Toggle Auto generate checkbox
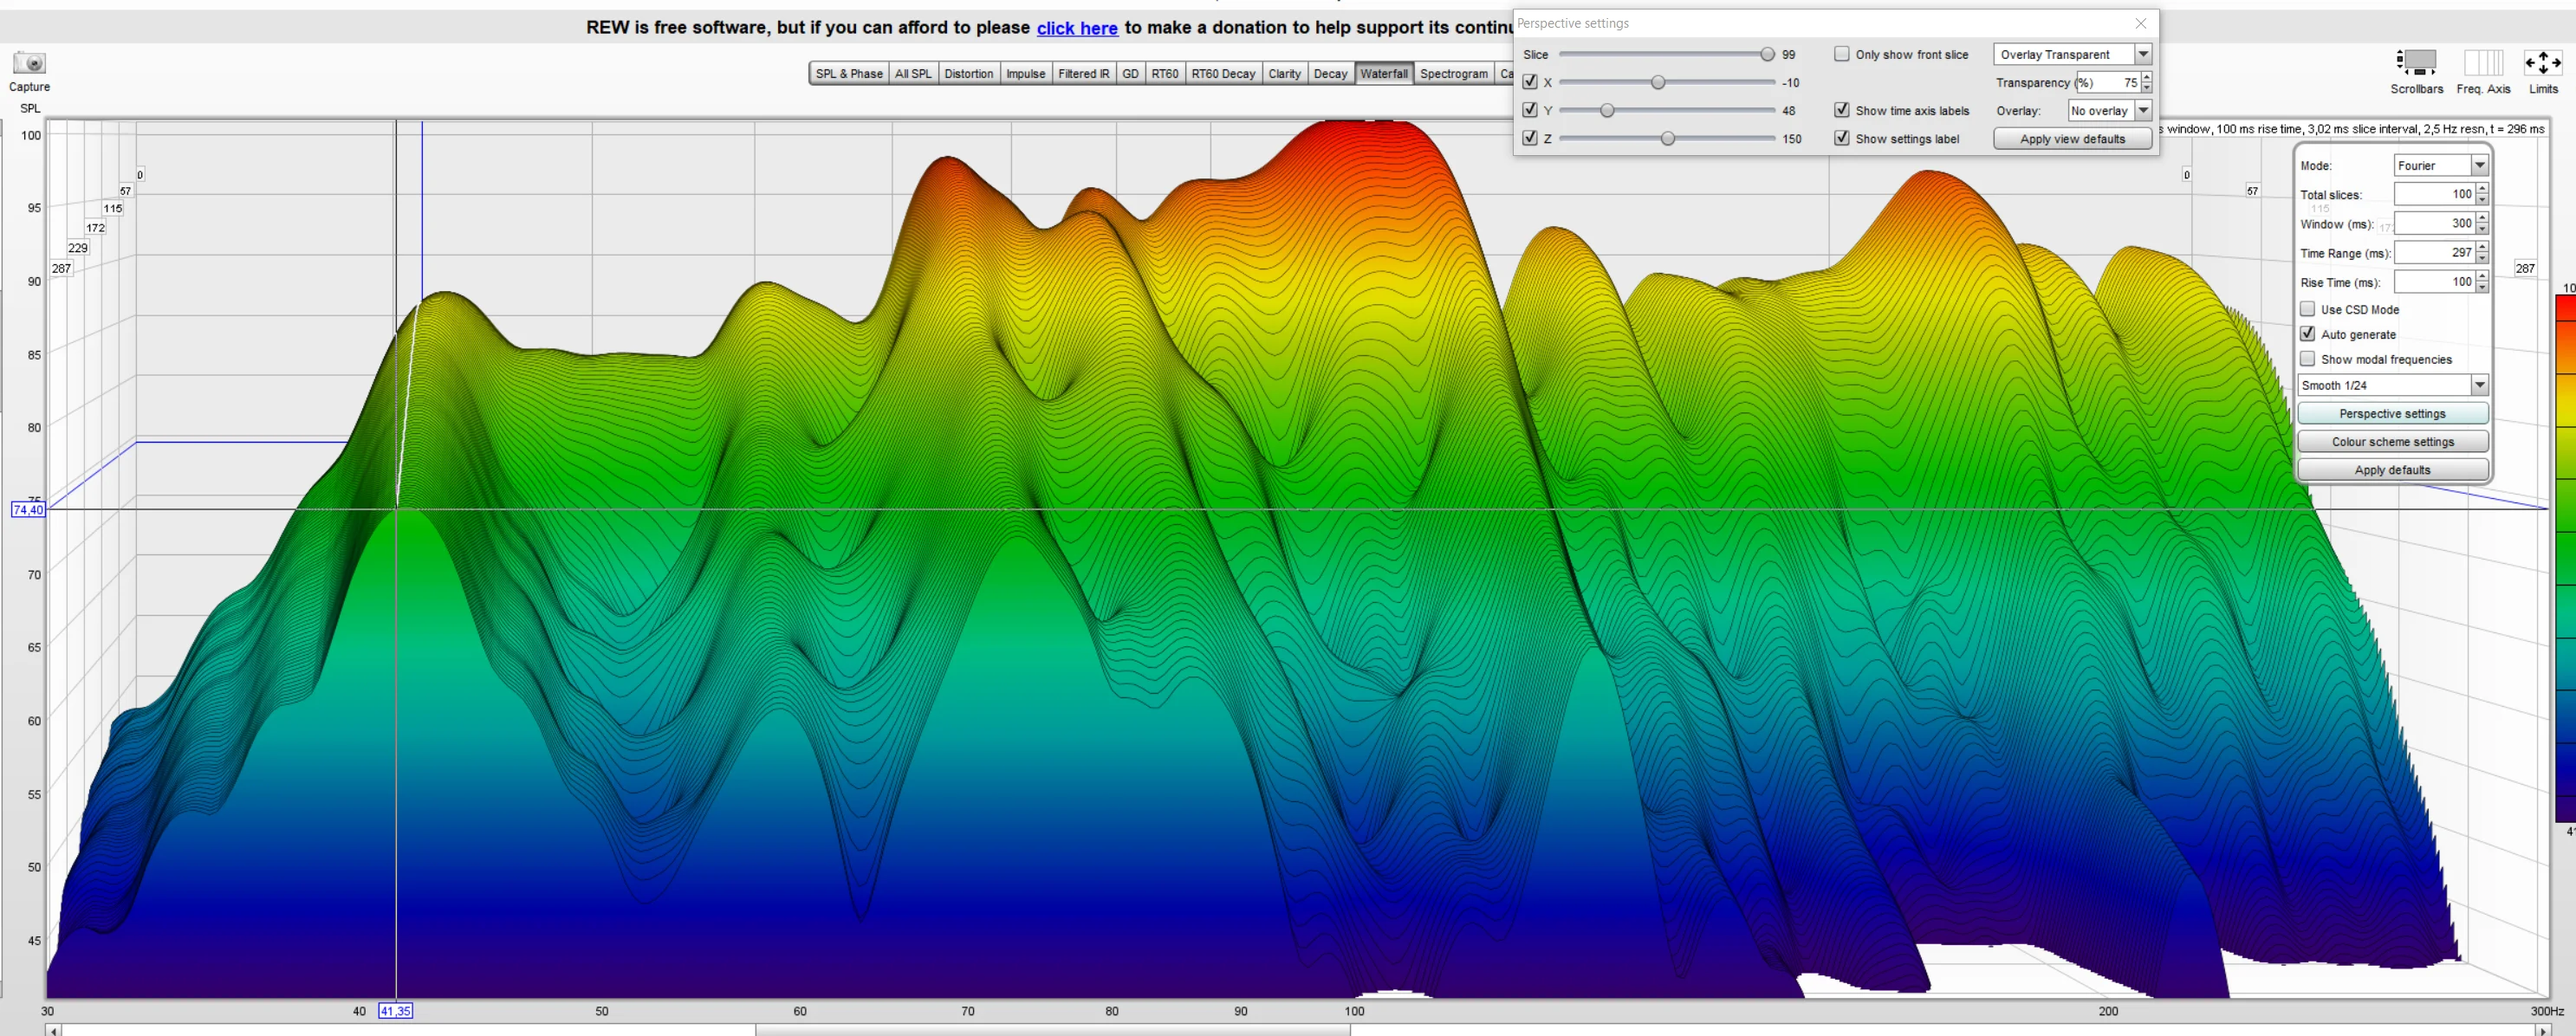2576x1036 pixels. pos(2308,334)
